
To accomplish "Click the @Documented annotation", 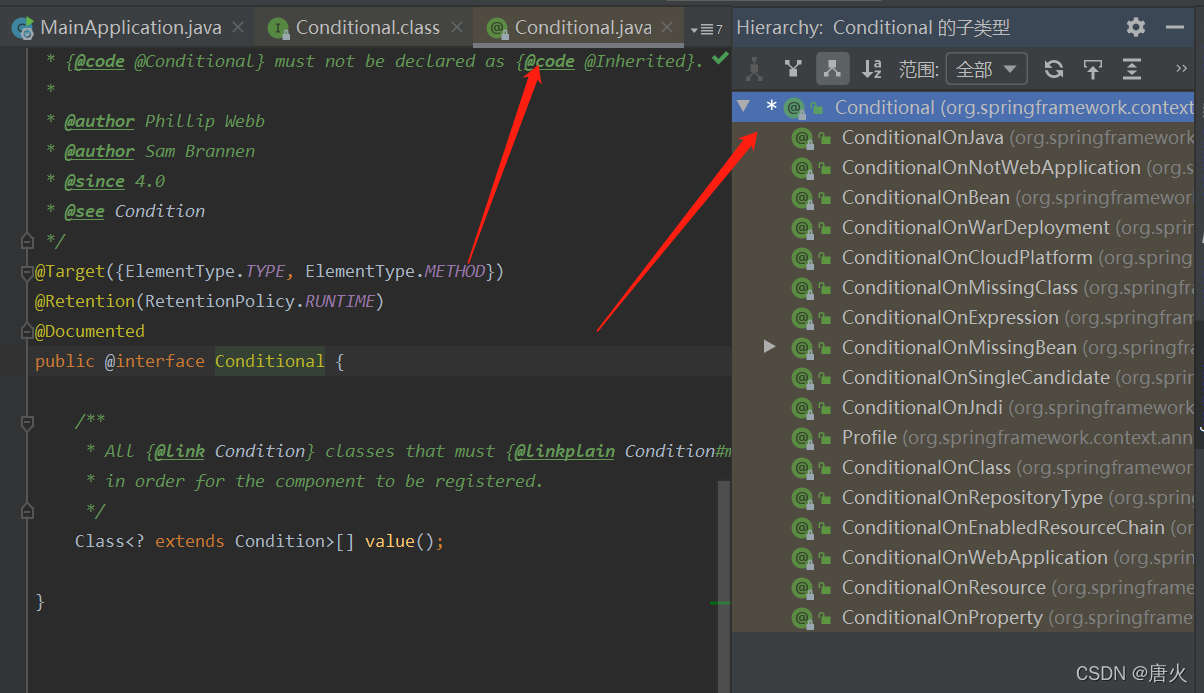I will [x=90, y=331].
